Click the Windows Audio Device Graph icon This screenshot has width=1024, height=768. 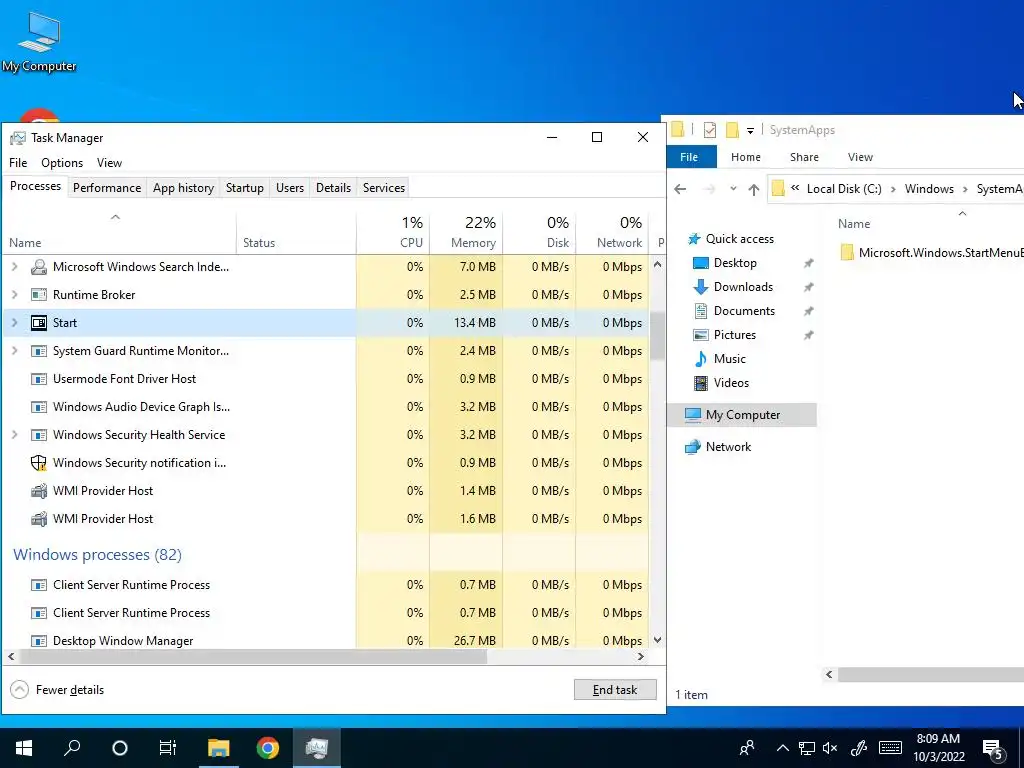pyautogui.click(x=39, y=408)
